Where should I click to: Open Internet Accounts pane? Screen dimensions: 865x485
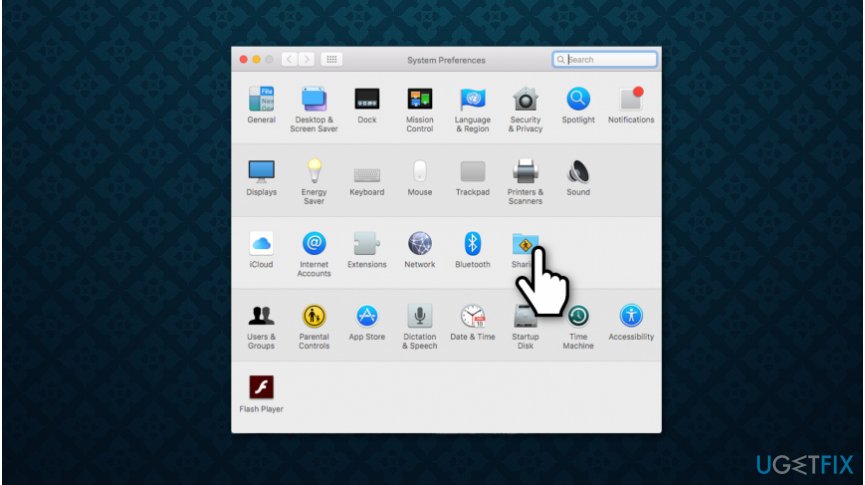coord(314,243)
